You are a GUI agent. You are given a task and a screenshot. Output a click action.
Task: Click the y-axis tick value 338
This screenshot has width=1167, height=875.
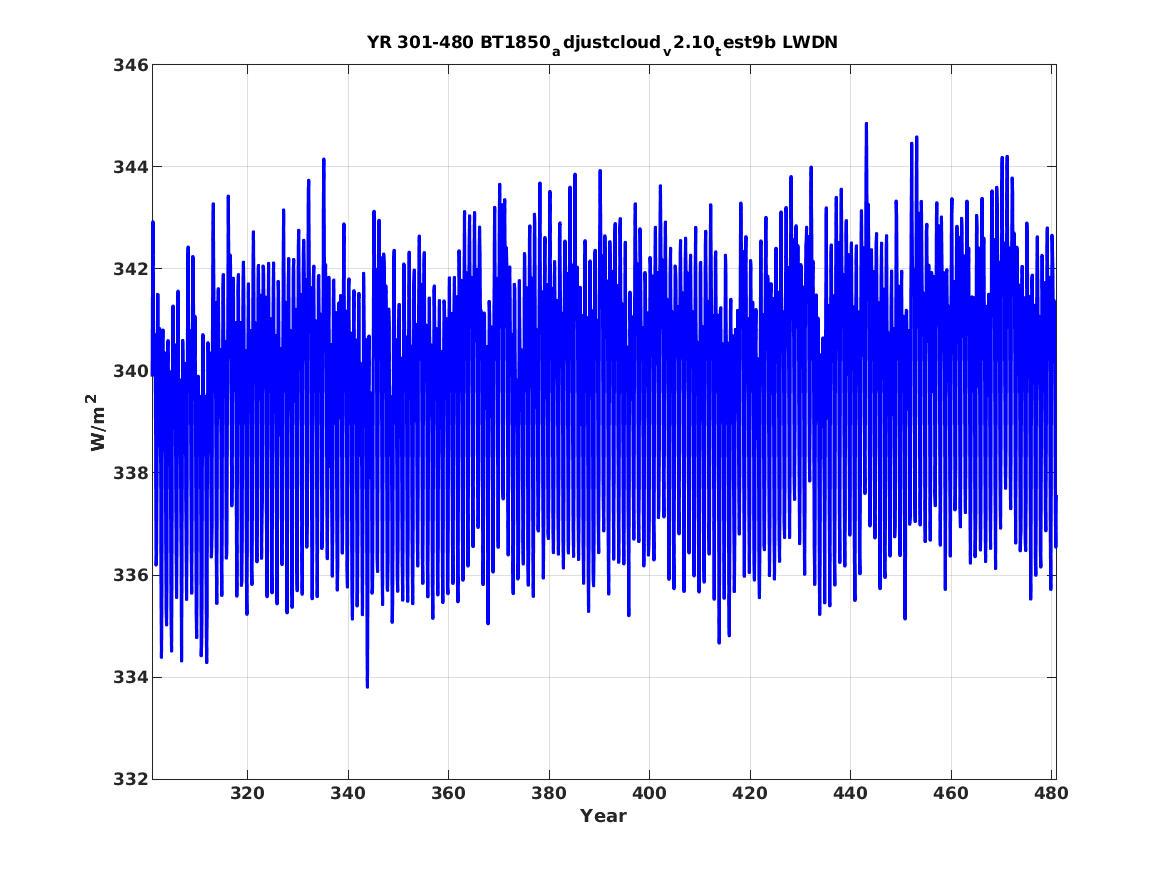[130, 473]
